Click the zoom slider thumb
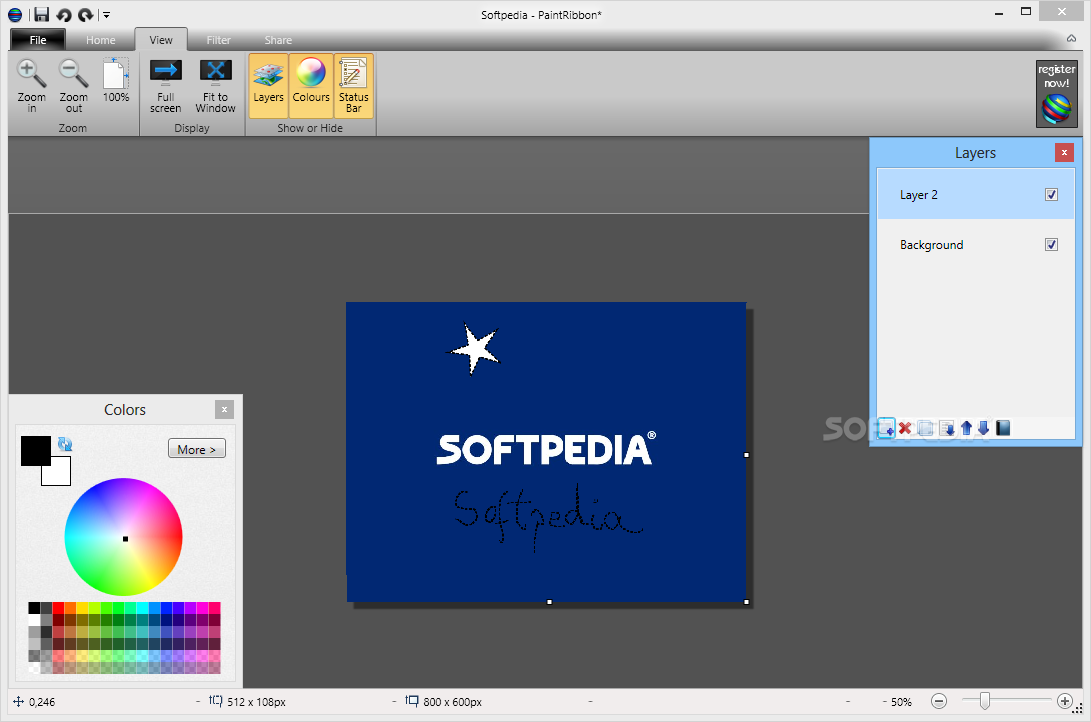1091x722 pixels. 985,701
